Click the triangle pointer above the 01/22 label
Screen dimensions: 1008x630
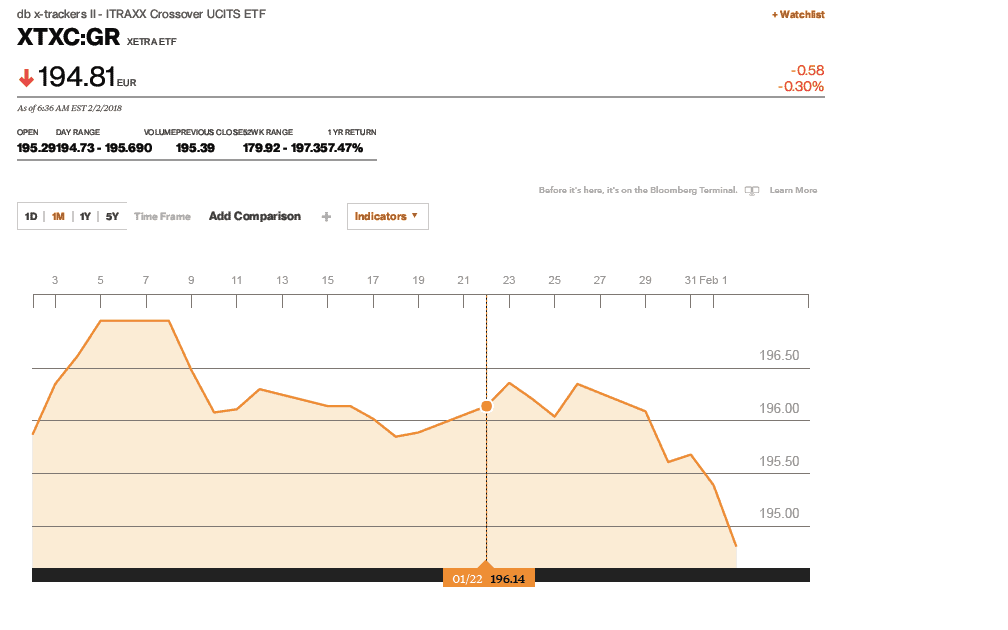click(x=487, y=565)
